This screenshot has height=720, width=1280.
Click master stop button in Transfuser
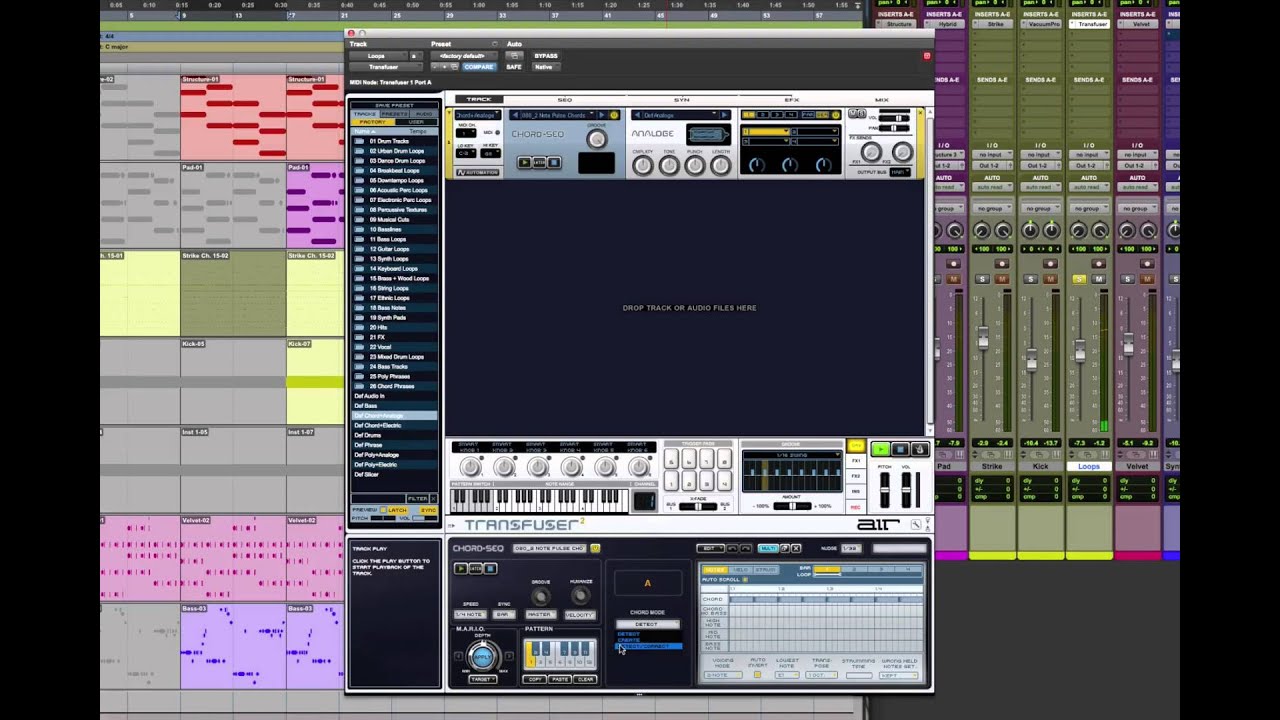click(899, 450)
